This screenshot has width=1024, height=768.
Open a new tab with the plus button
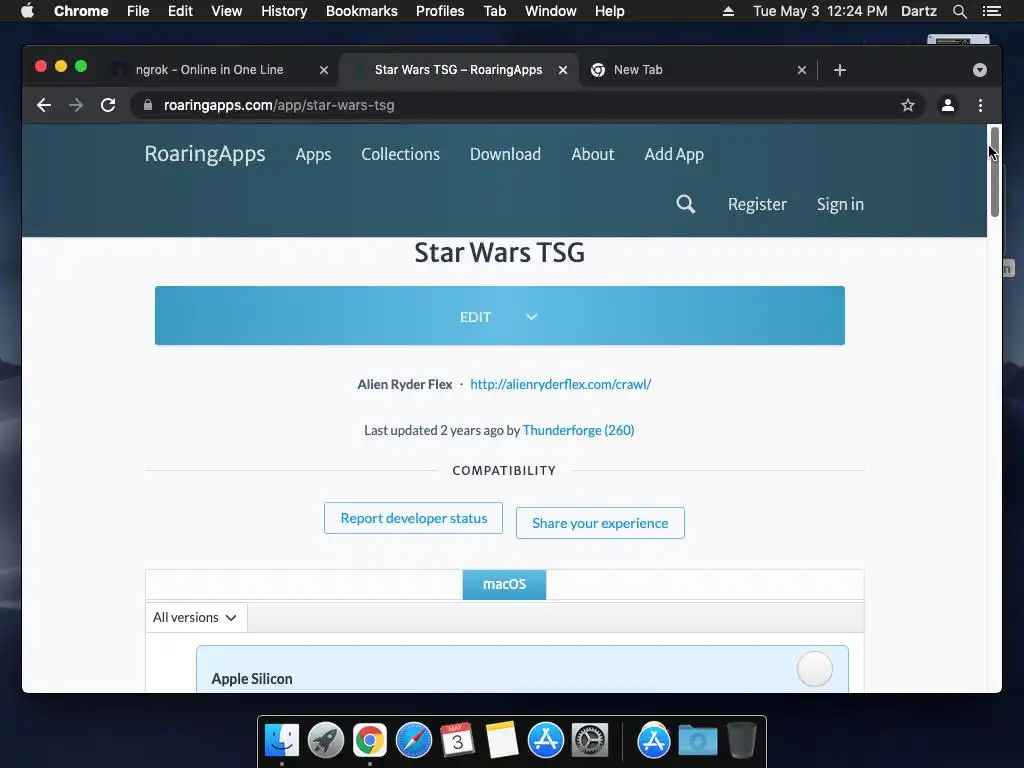840,70
